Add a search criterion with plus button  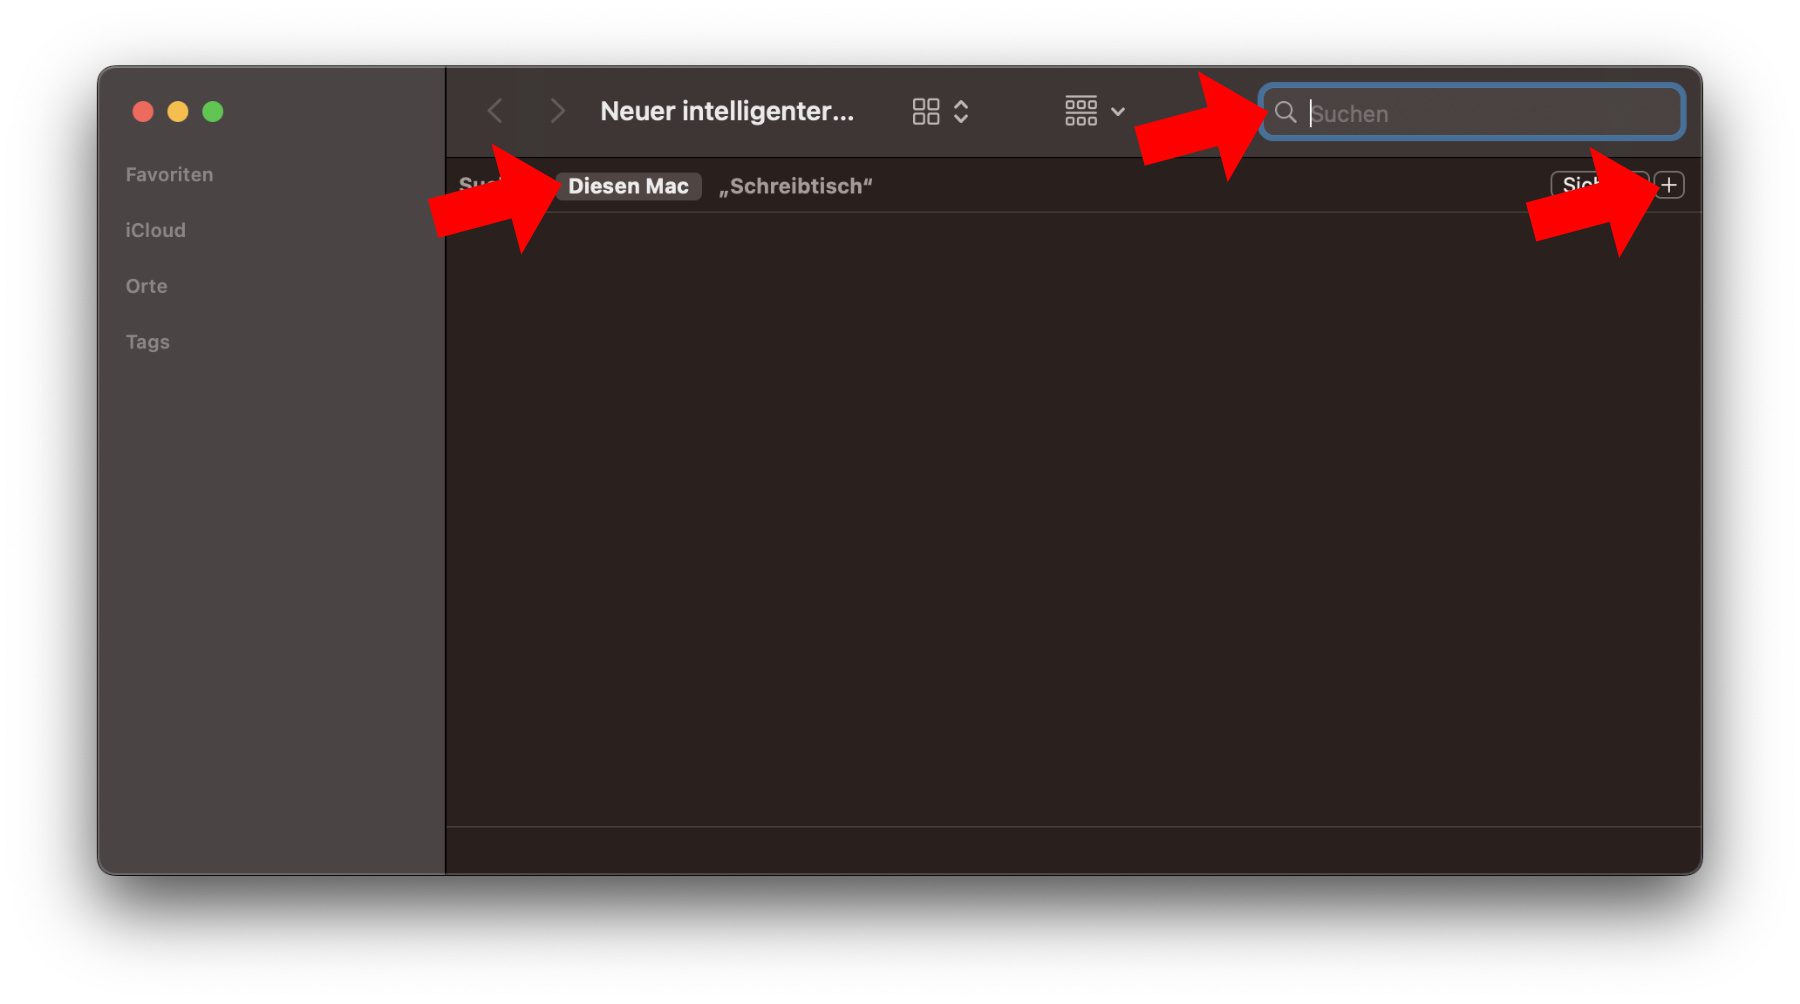pyautogui.click(x=1669, y=185)
